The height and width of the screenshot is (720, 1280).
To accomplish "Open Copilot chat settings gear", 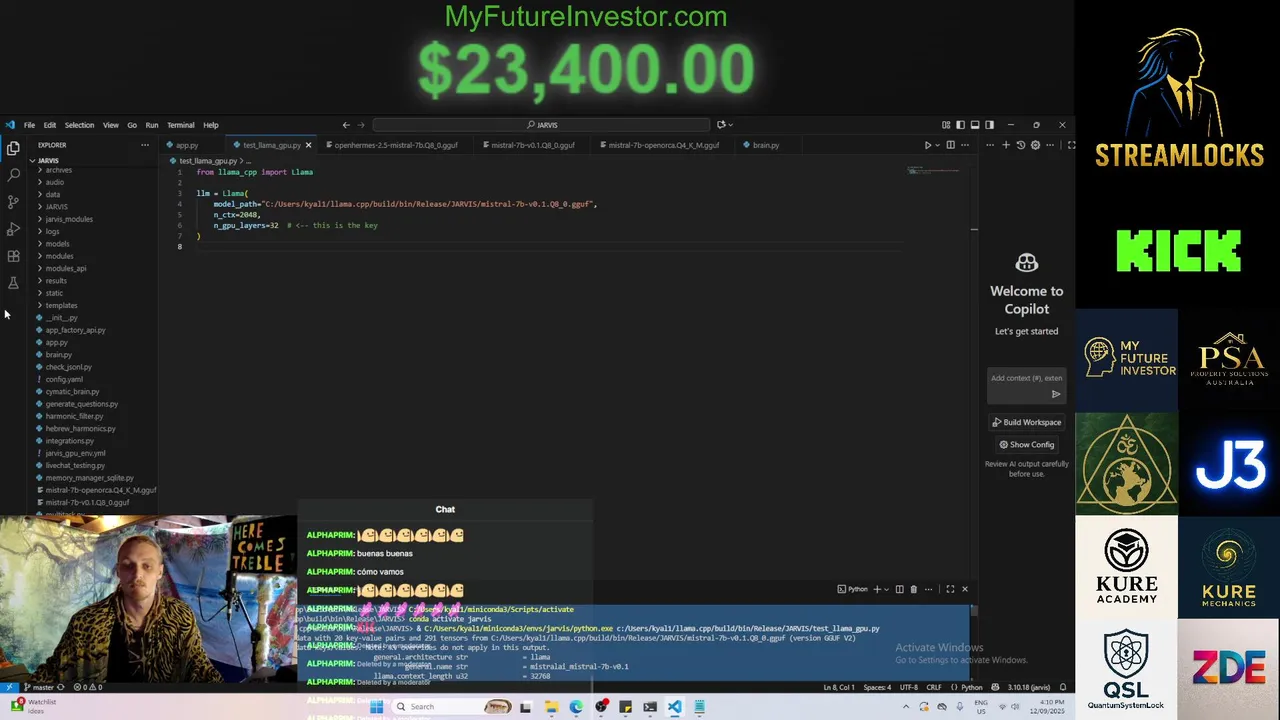I will click(x=1035, y=145).
